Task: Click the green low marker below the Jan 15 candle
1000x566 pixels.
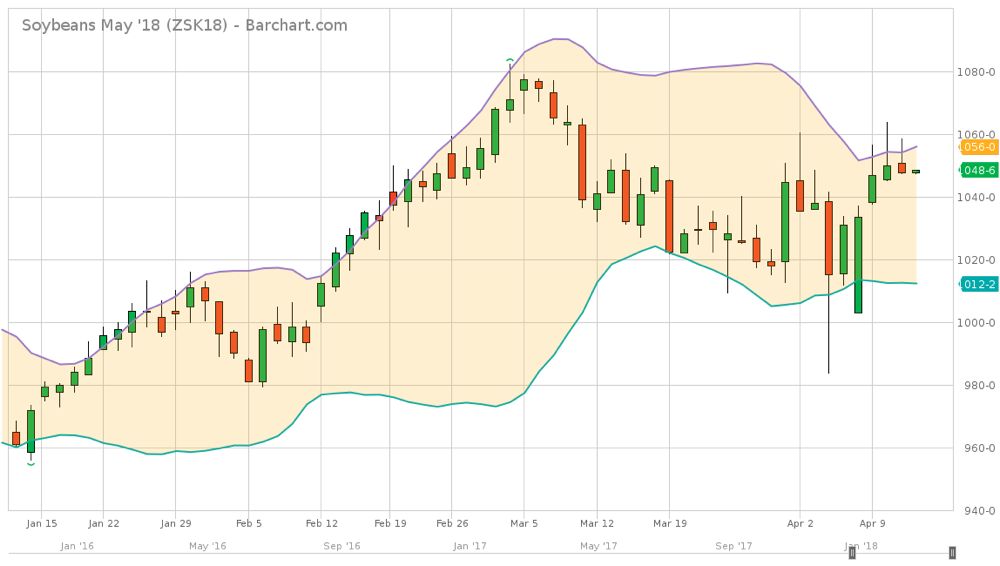Action: [x=31, y=464]
